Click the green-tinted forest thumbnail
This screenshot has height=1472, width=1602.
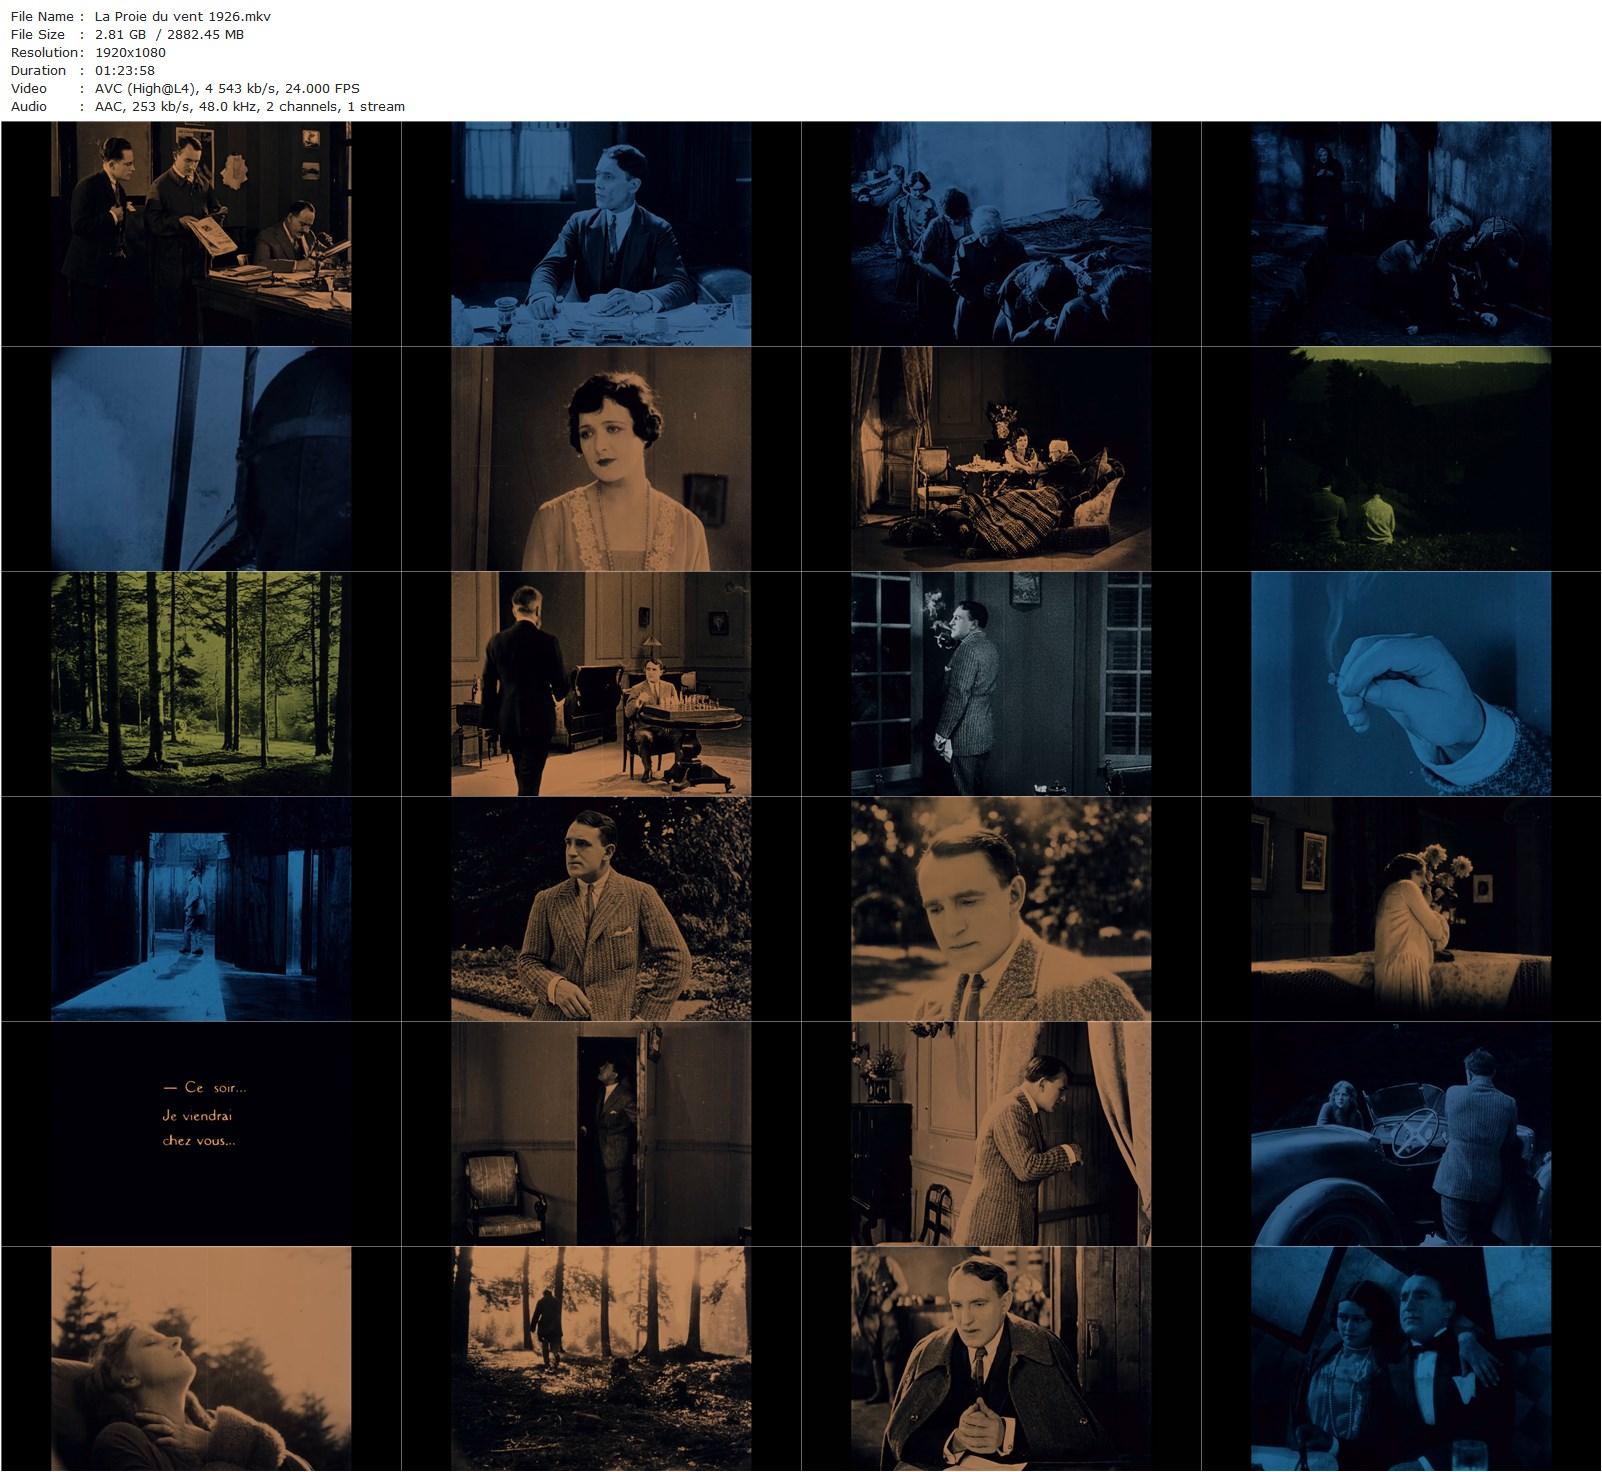[201, 684]
